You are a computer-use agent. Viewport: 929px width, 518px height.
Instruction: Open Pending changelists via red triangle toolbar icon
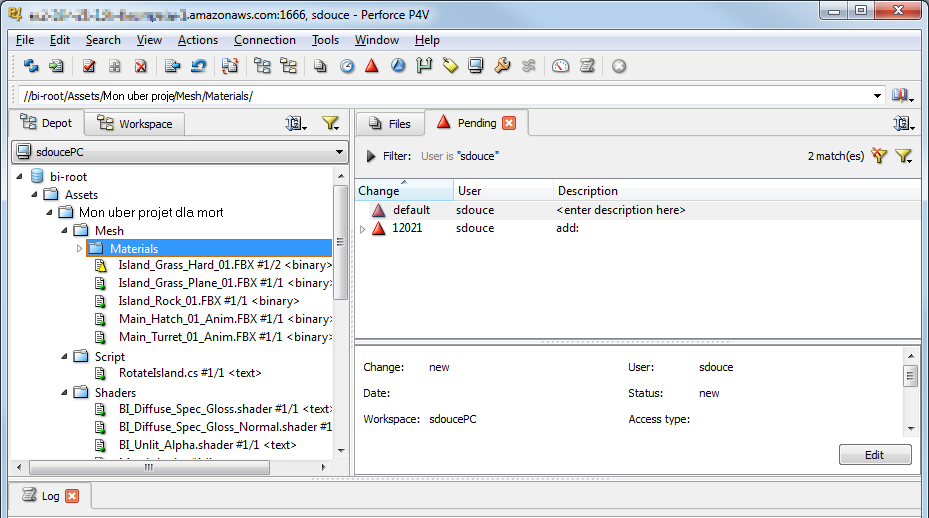[x=372, y=66]
